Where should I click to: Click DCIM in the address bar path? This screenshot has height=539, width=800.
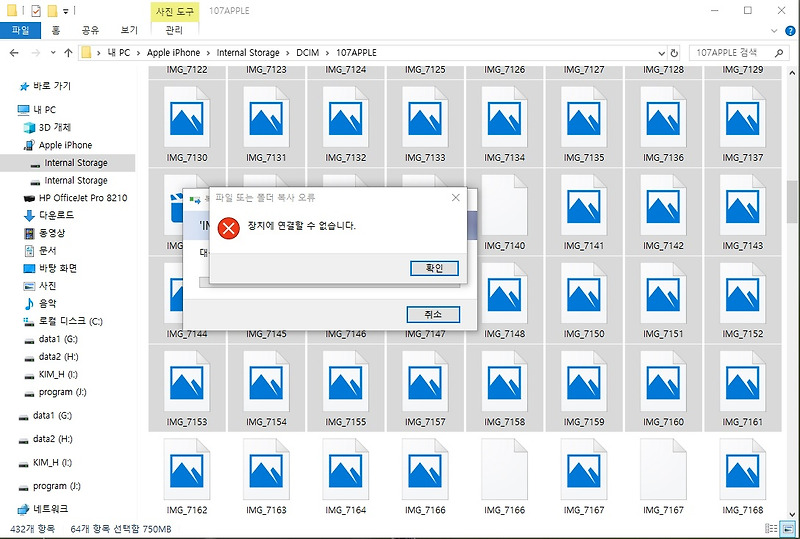point(308,53)
